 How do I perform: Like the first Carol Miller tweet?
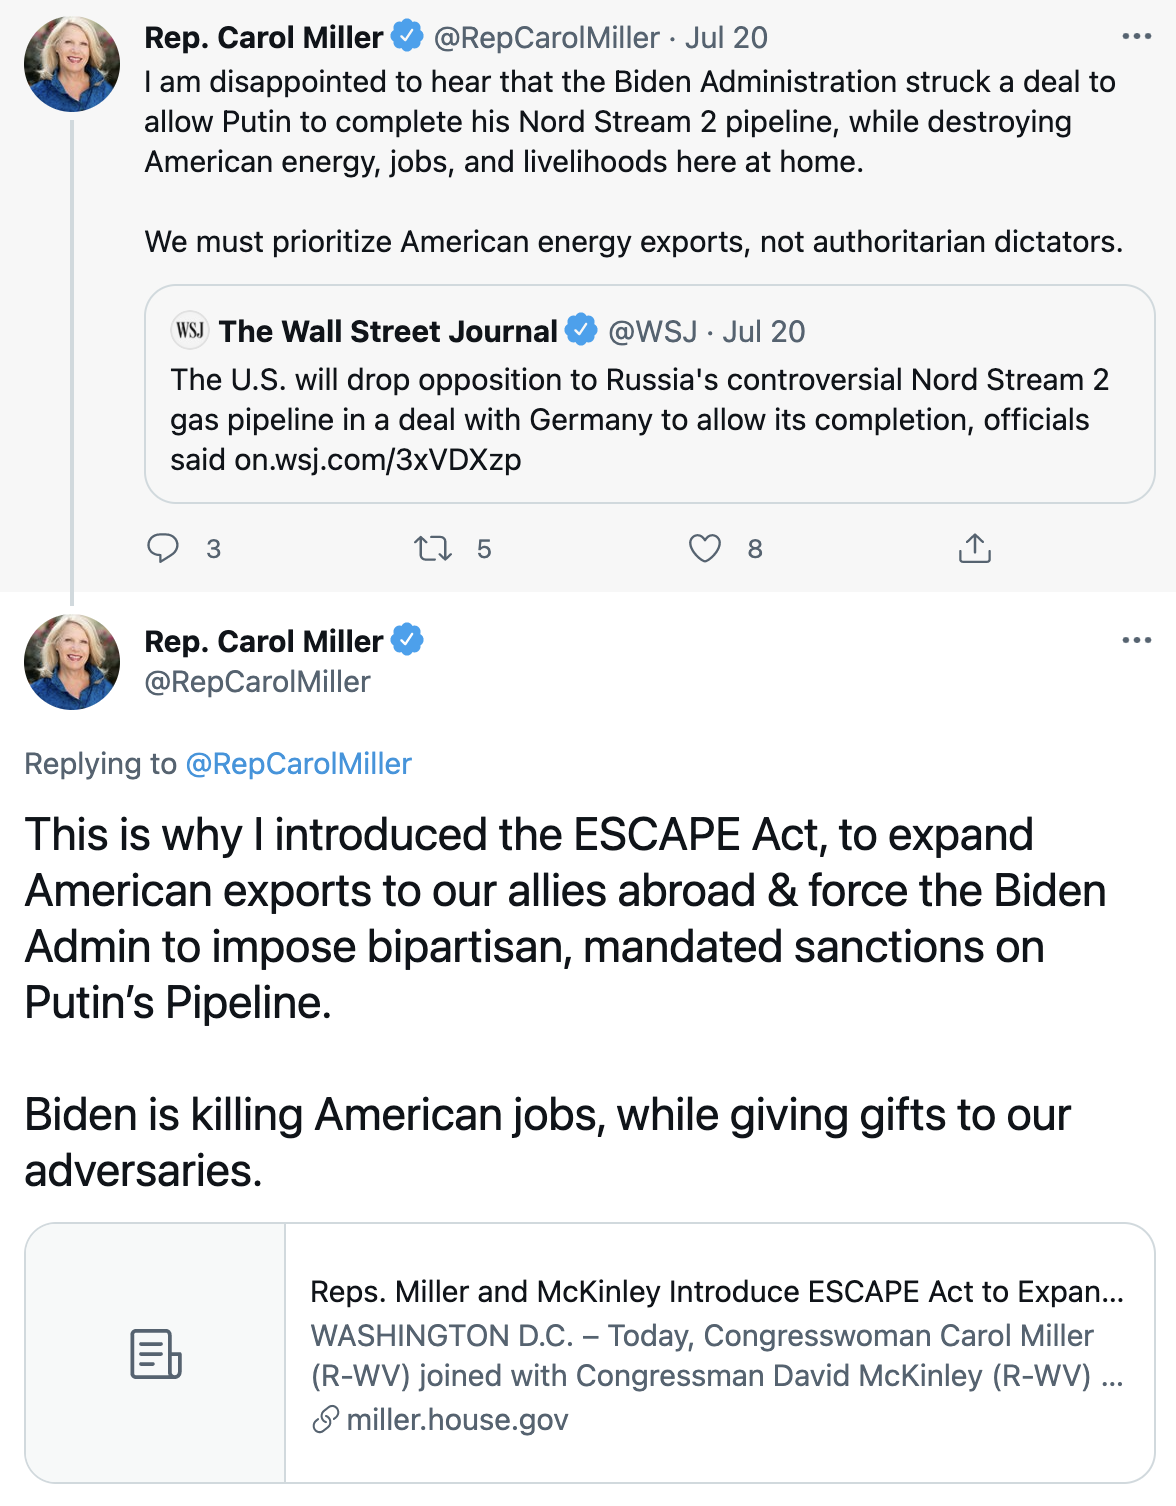705,548
